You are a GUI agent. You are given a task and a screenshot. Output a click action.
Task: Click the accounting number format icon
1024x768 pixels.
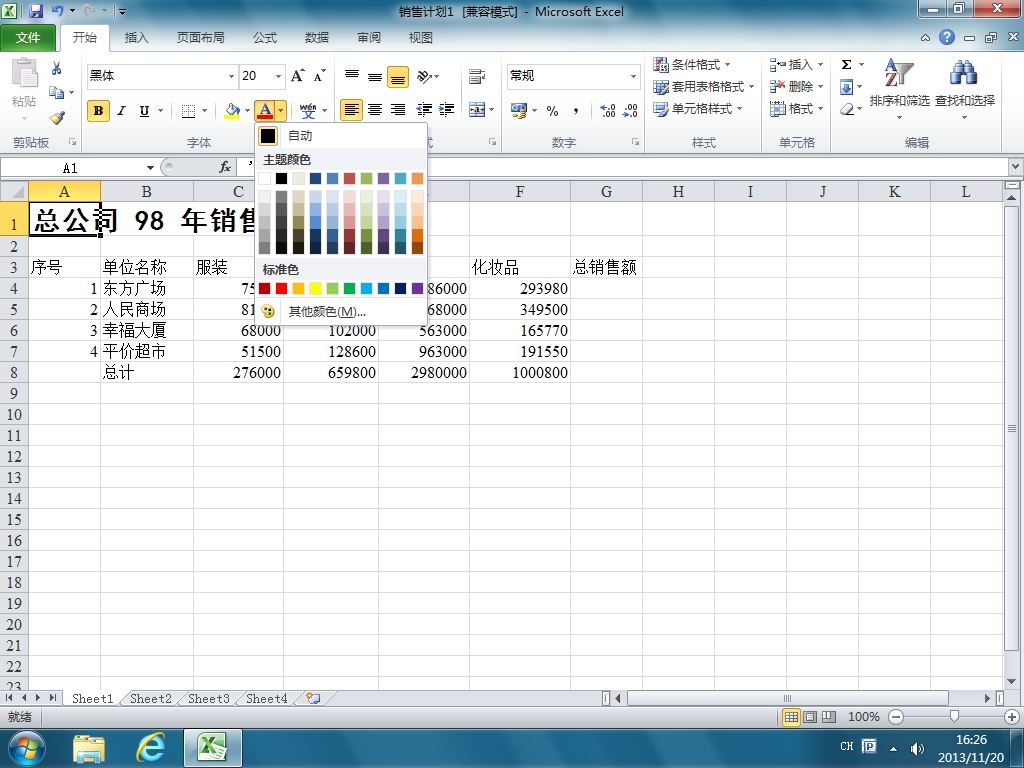click(519, 110)
